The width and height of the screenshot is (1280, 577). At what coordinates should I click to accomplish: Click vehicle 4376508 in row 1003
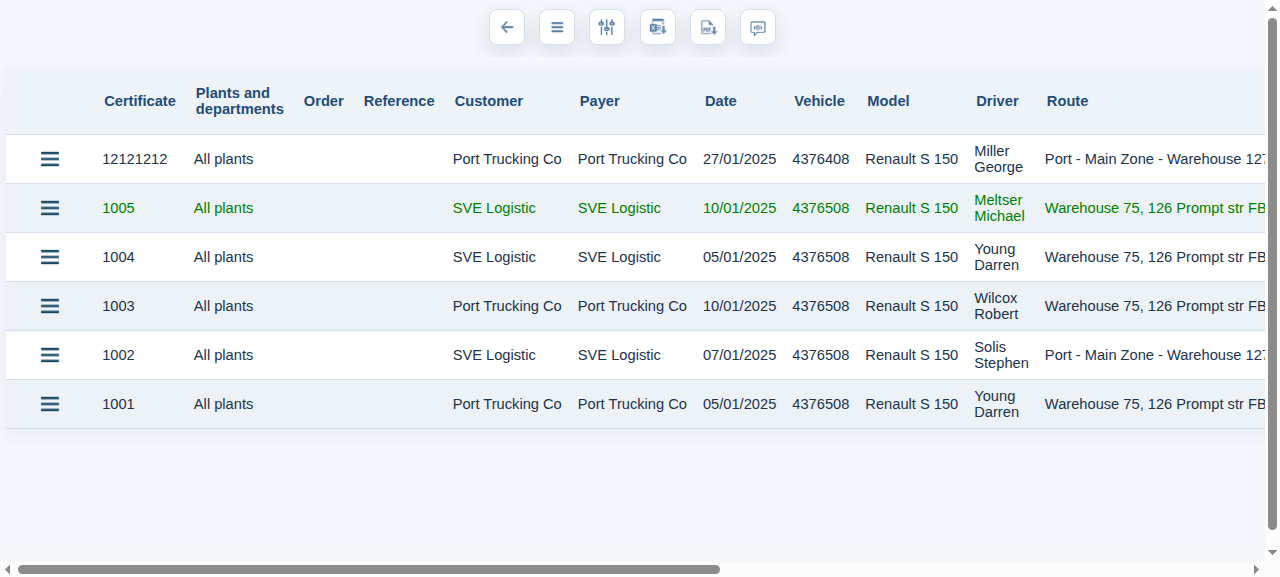point(821,306)
